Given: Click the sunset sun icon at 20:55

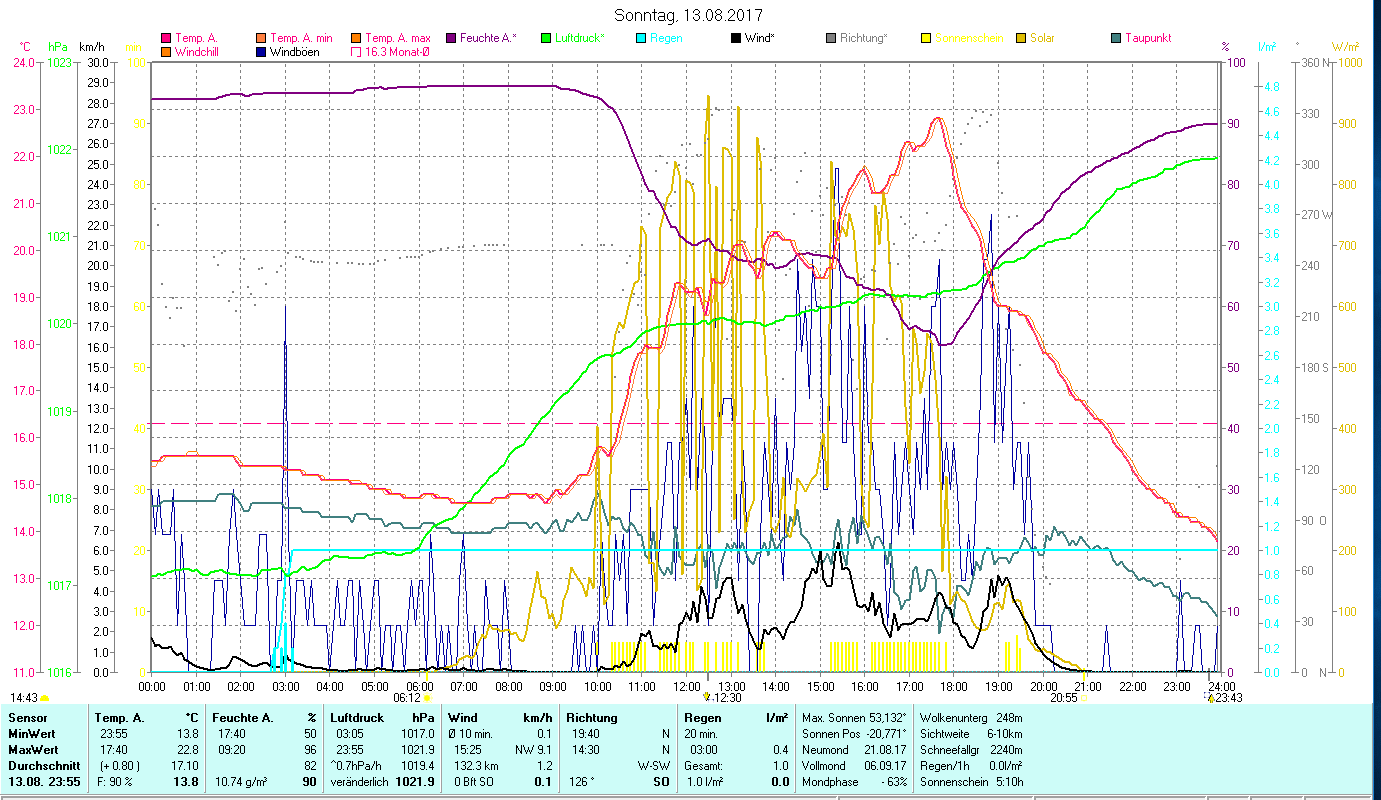Looking at the screenshot, I should (1085, 698).
